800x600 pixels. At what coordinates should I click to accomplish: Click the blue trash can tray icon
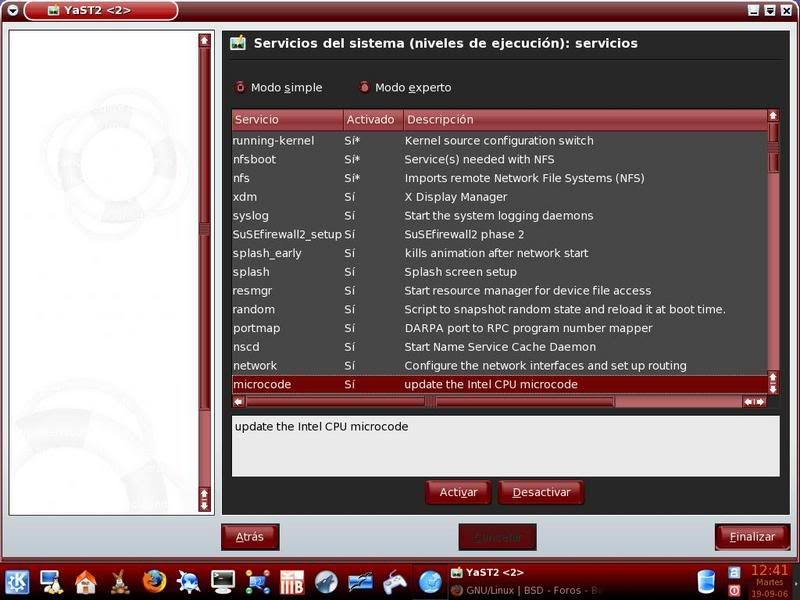706,581
